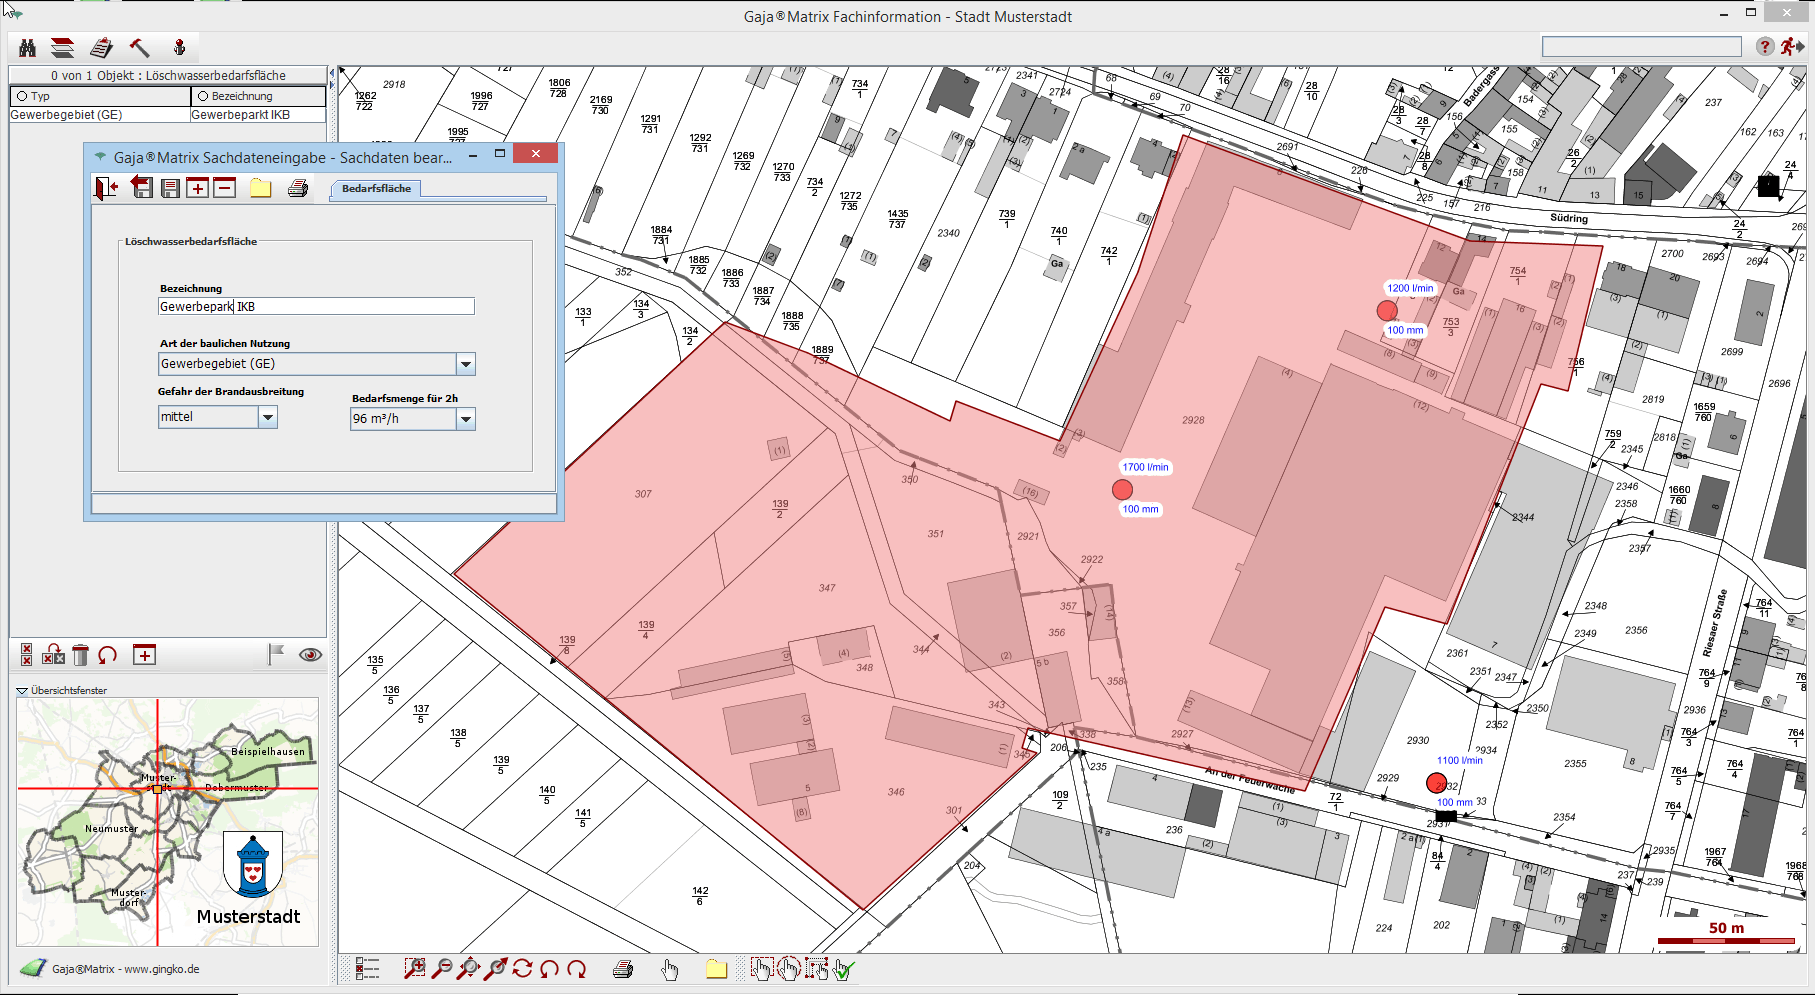
Task: Open the binoculars search tool
Action: point(27,47)
